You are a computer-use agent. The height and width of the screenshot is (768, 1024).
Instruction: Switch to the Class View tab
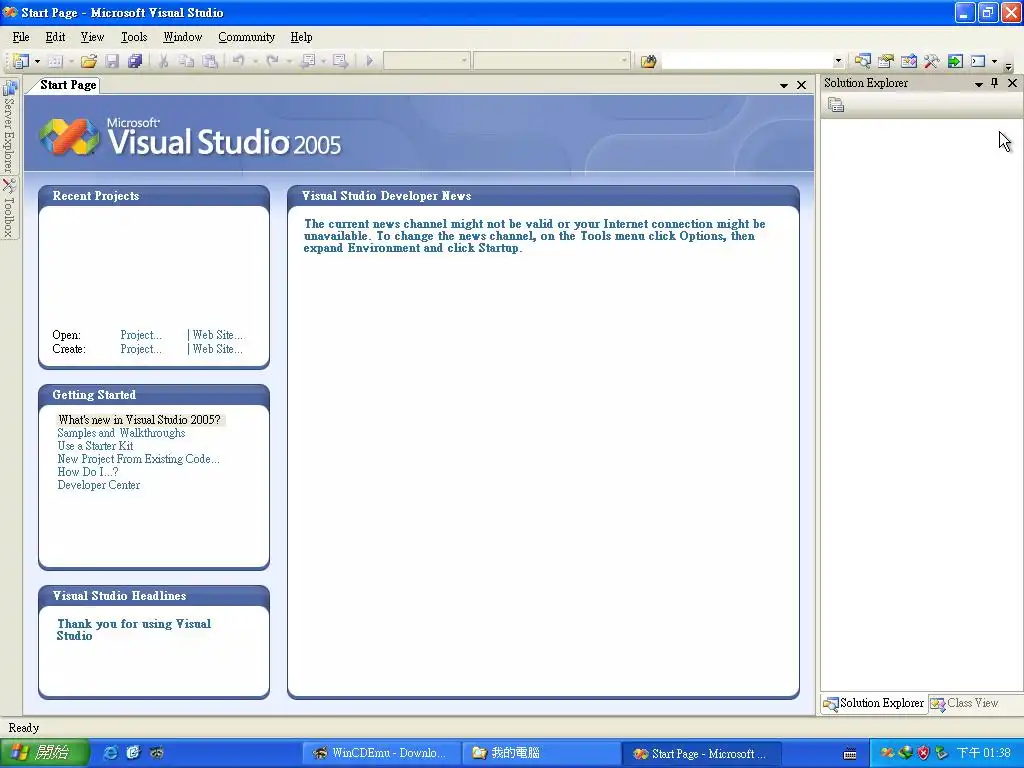pyautogui.click(x=965, y=703)
